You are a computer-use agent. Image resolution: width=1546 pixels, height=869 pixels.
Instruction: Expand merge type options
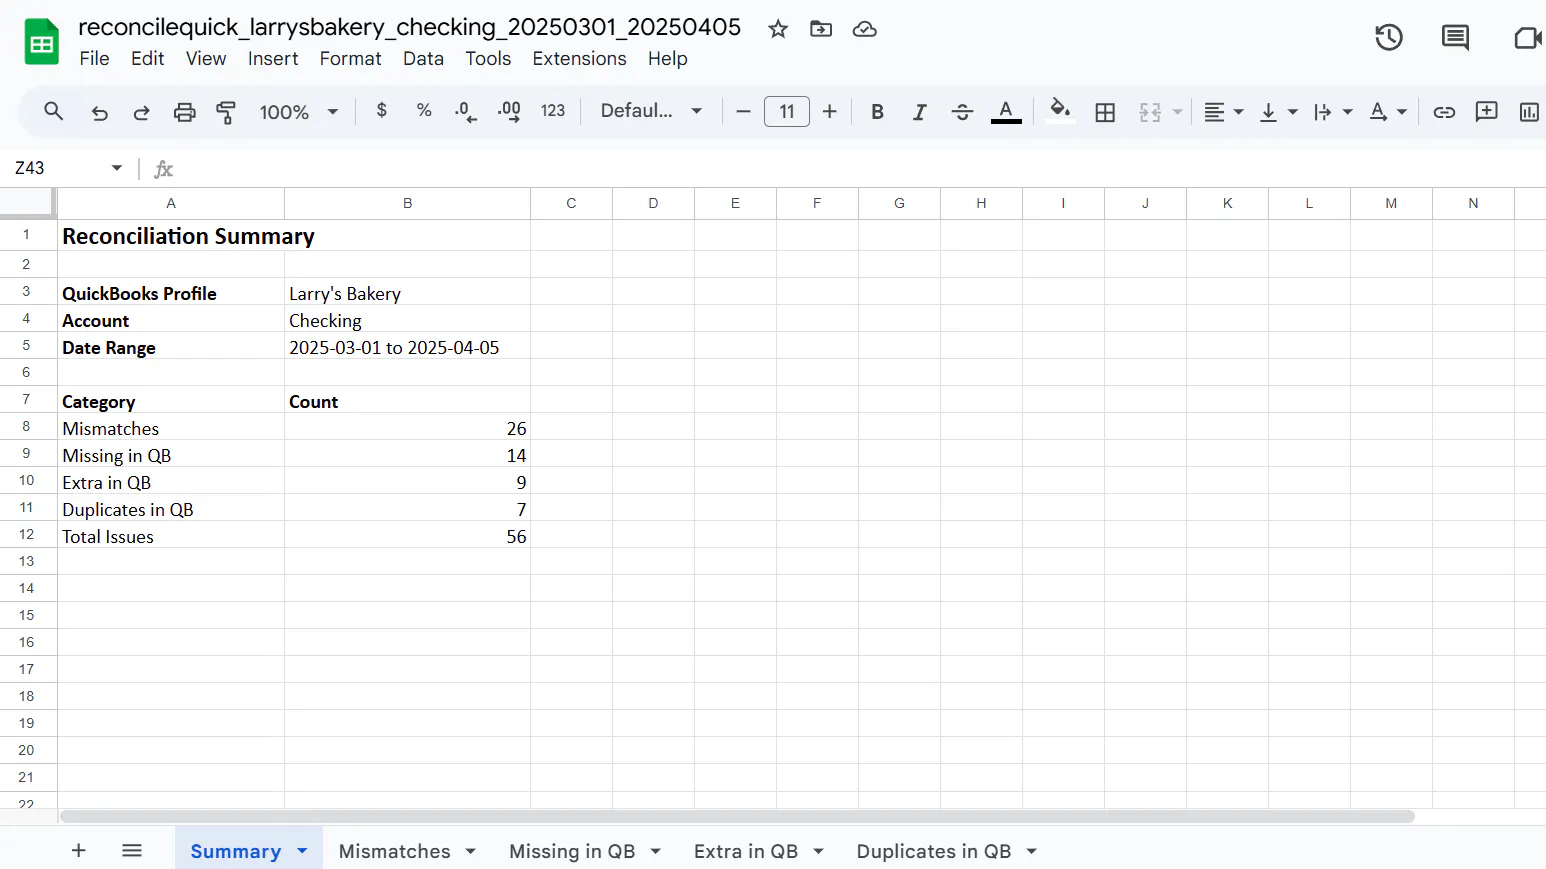point(1177,112)
